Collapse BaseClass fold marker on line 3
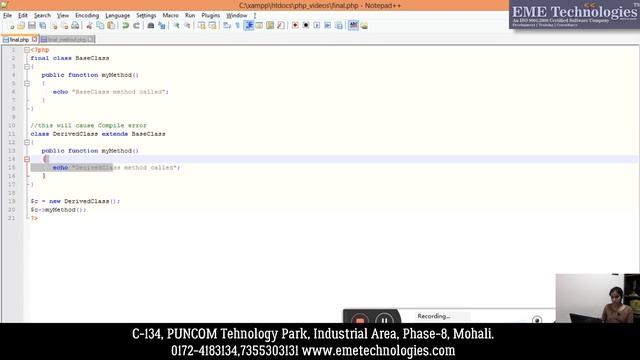This screenshot has height=360, width=640. tap(27, 67)
